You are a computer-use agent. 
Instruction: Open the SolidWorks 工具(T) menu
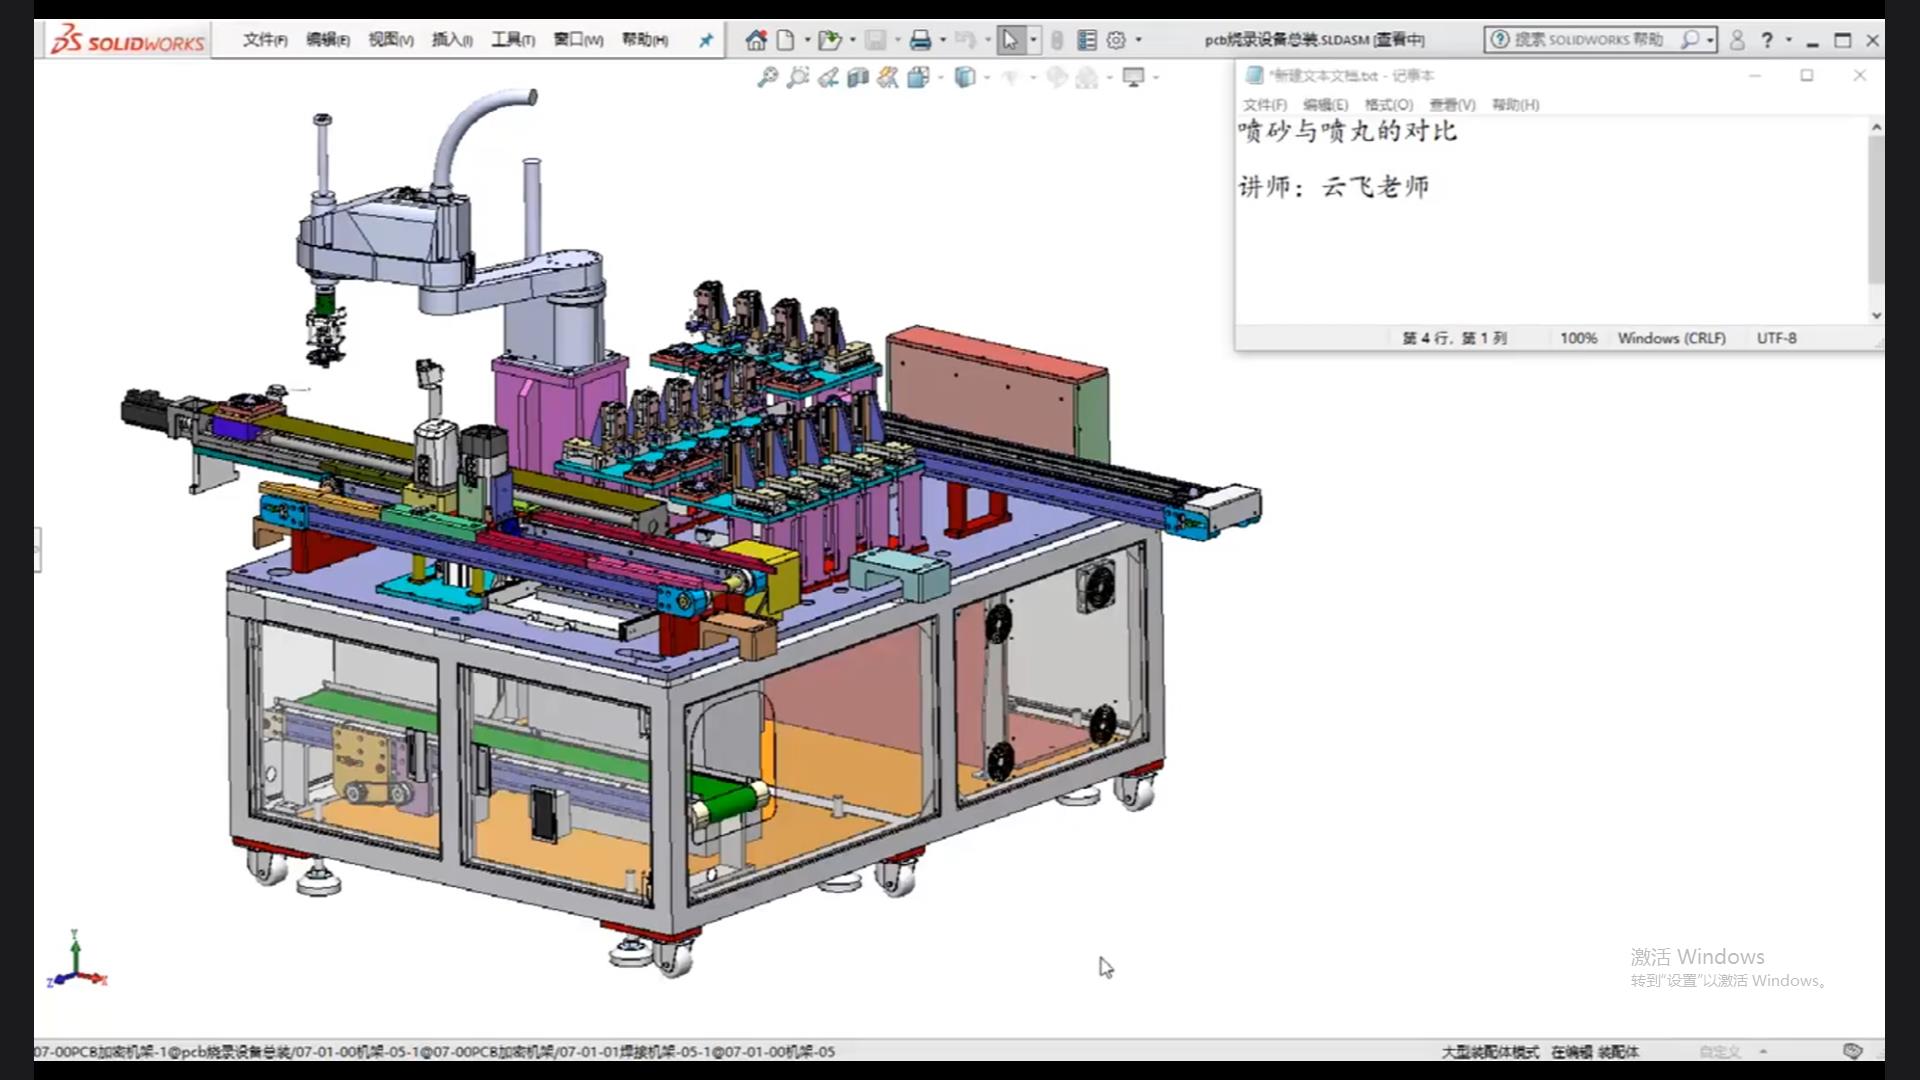pos(513,40)
